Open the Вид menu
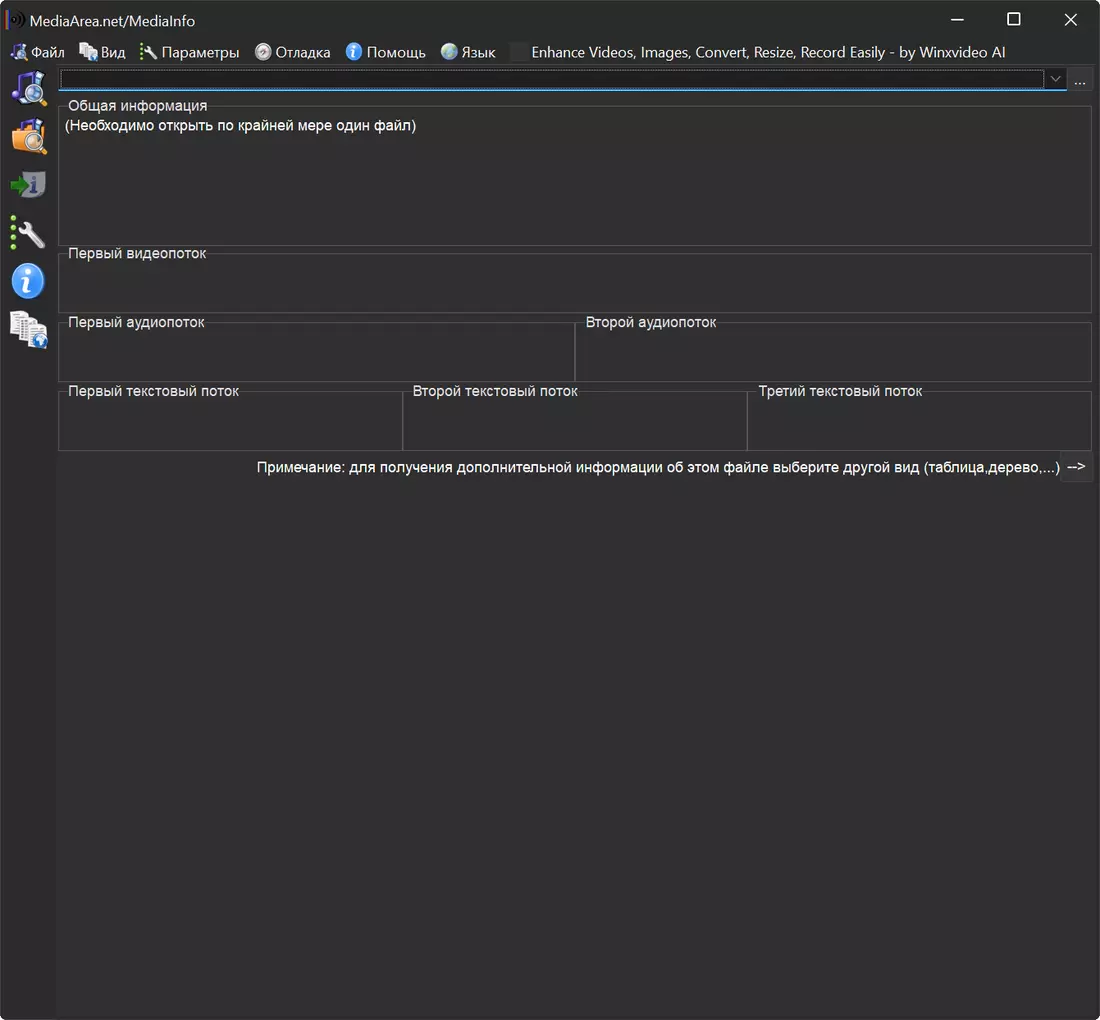1100x1020 pixels. coord(102,53)
